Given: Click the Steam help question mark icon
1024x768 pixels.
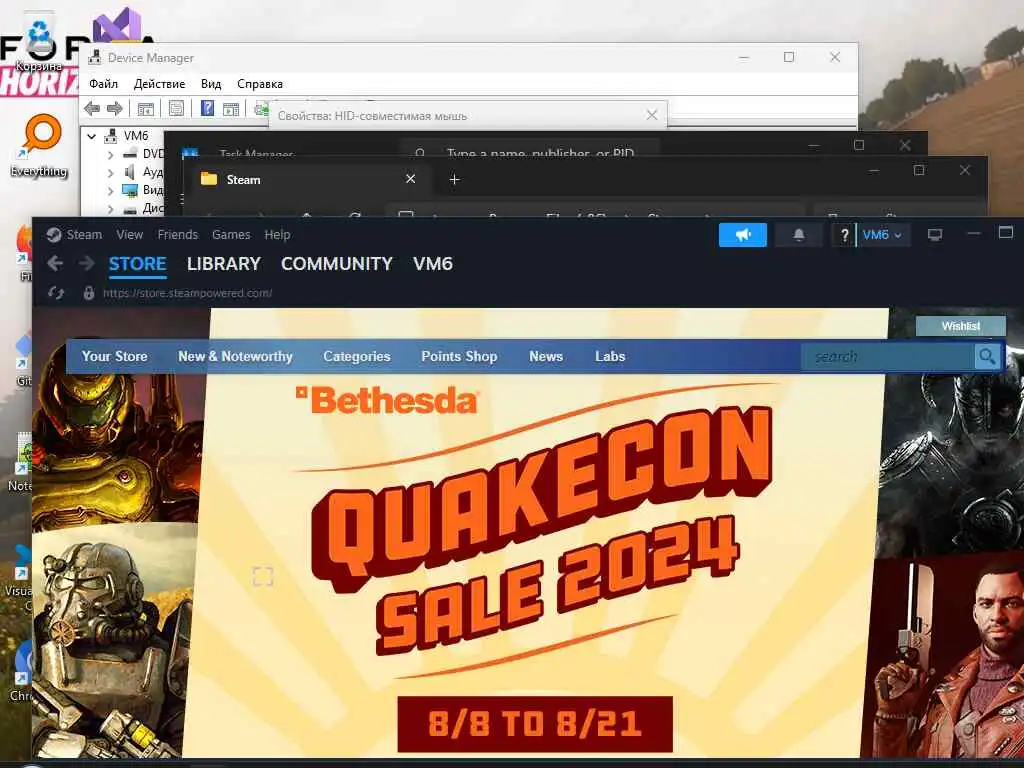Looking at the screenshot, I should pos(844,235).
